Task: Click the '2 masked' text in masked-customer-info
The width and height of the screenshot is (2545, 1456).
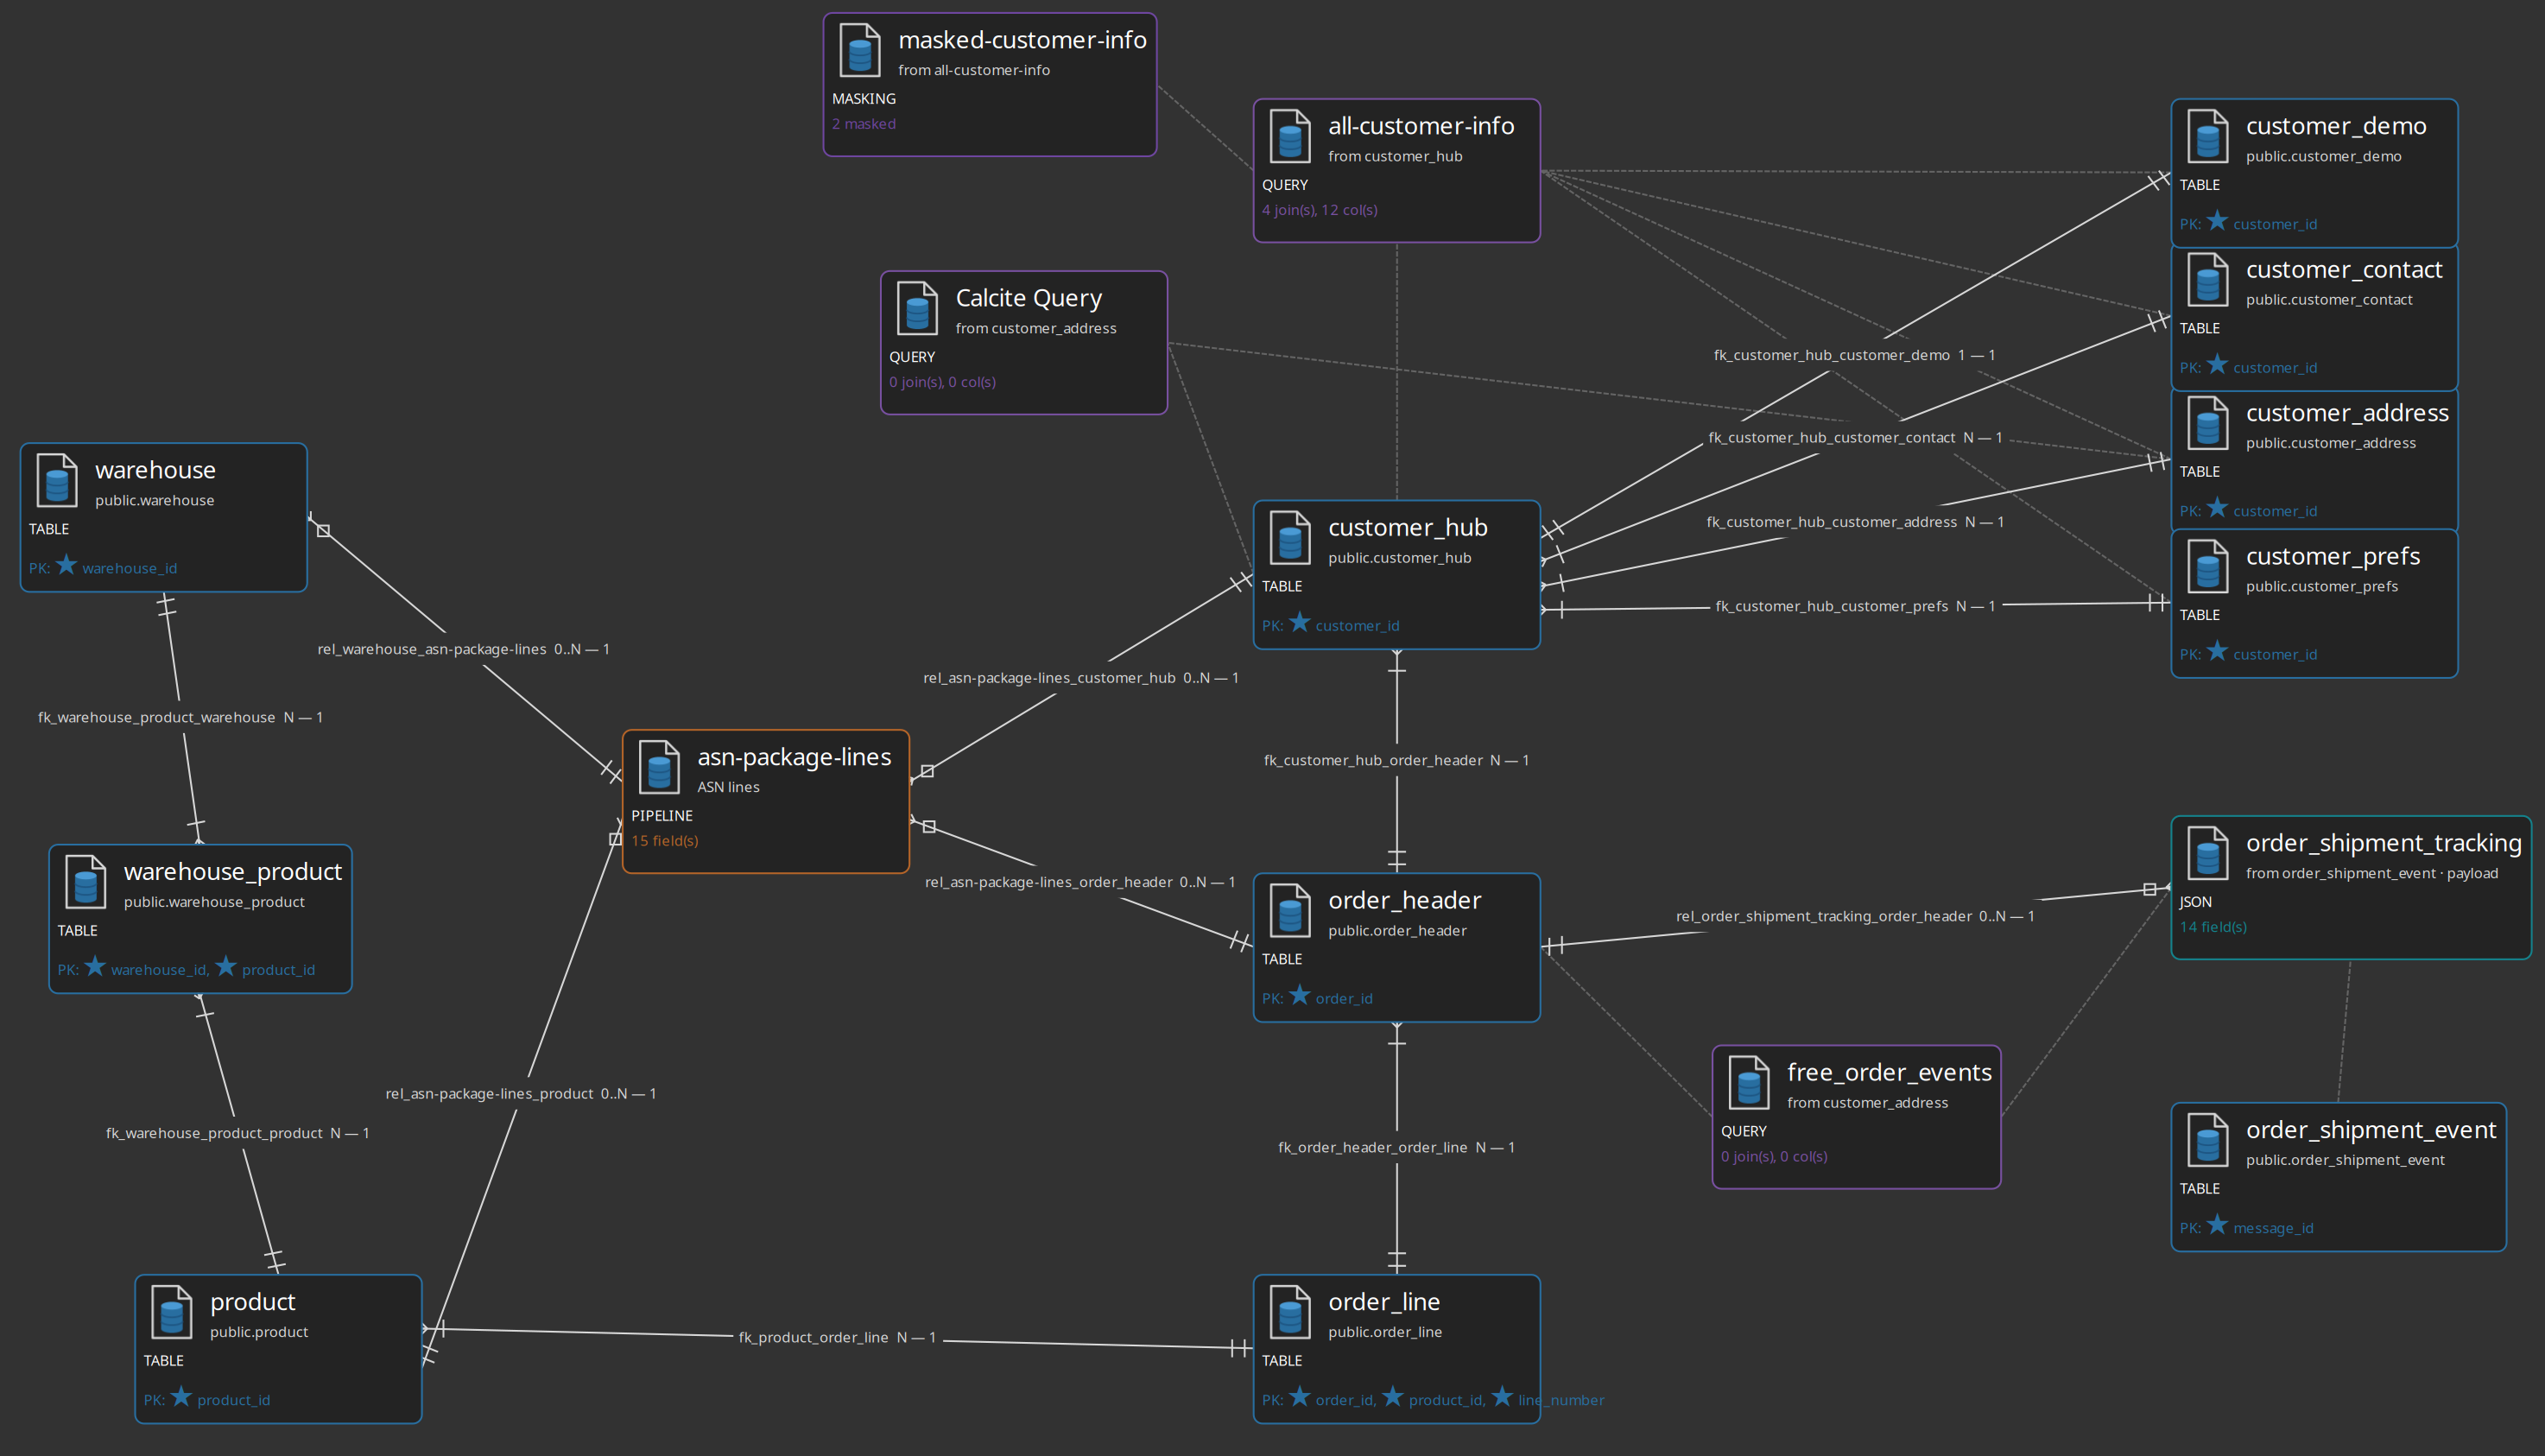Action: tap(864, 124)
